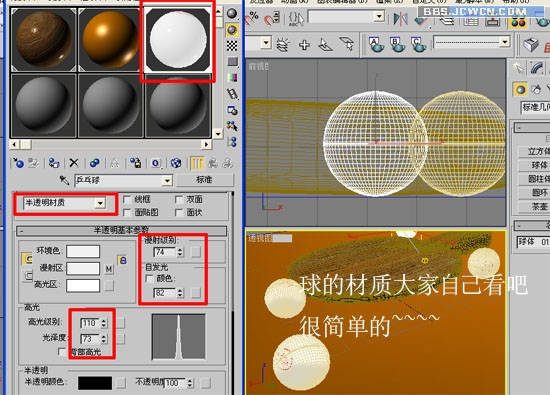550x395 pixels.
Task: Click the 标准 material type button
Action: 204,180
